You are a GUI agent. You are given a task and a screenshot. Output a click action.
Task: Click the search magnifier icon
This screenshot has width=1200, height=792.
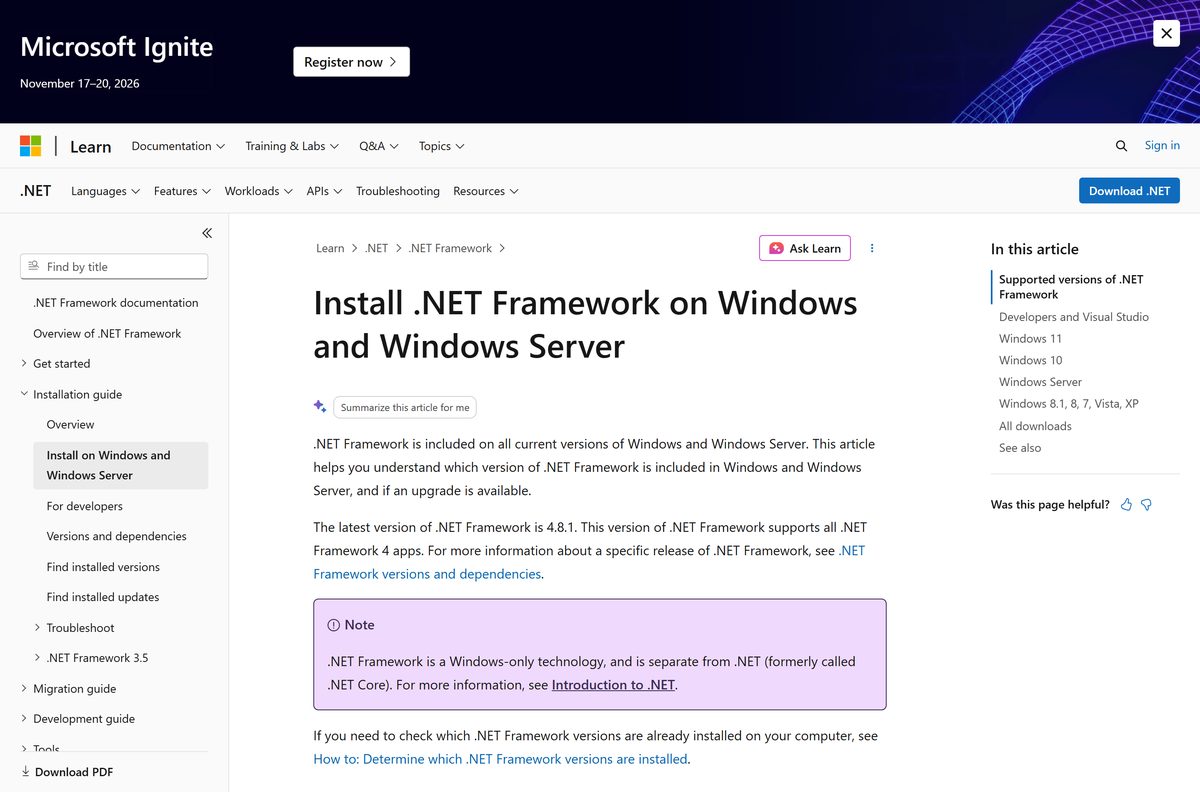(x=1121, y=146)
